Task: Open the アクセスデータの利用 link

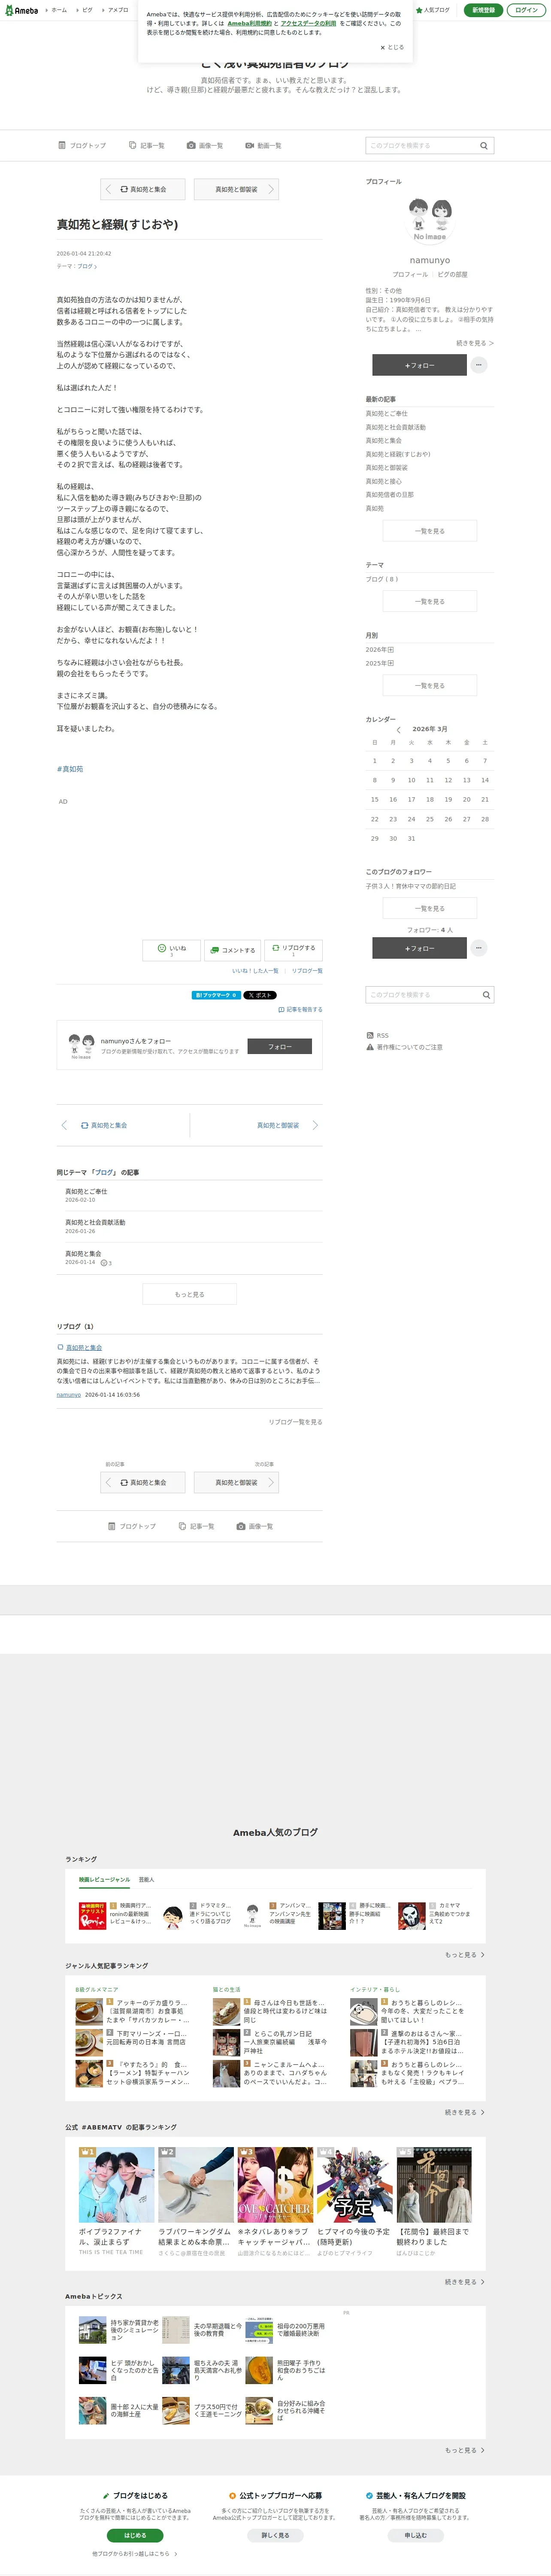Action: tap(308, 23)
